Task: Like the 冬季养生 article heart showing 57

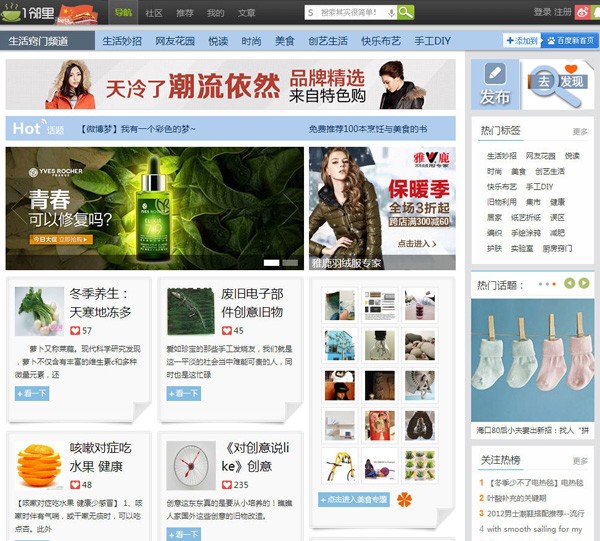Action: pos(75,330)
